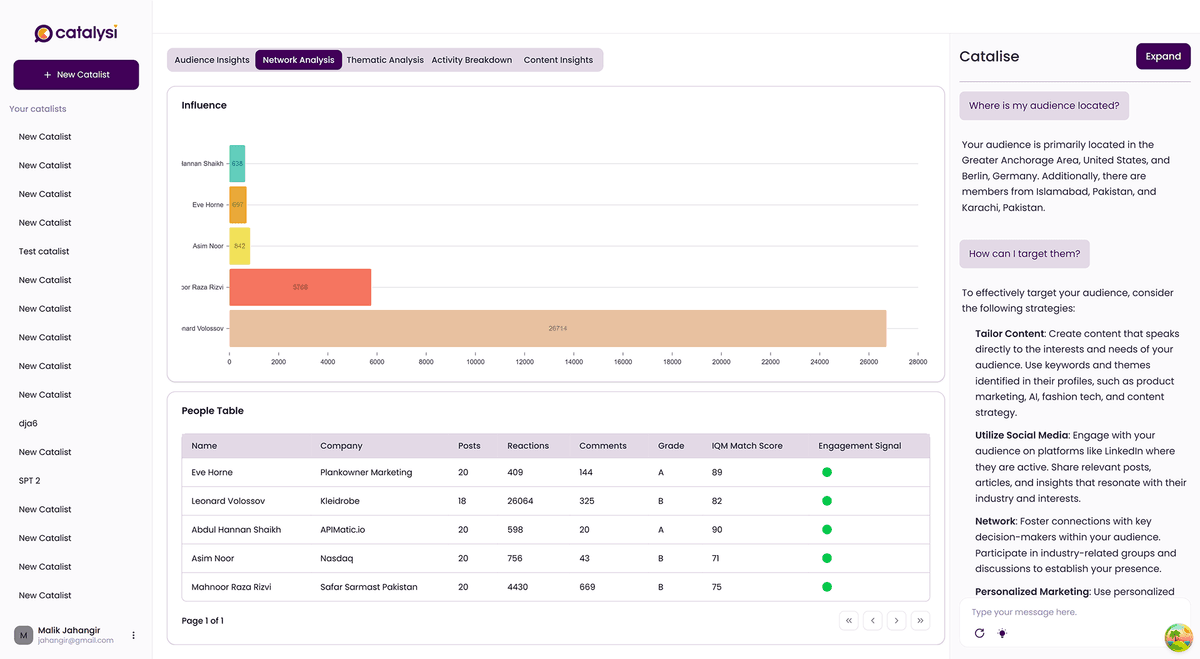
Task: Select the Activity Breakdown tab
Action: pos(472,60)
